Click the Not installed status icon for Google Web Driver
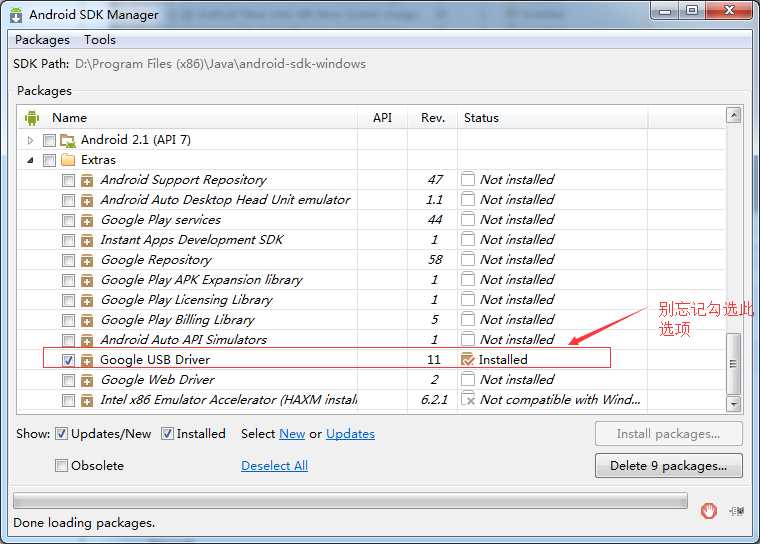The height and width of the screenshot is (544, 760). [x=468, y=379]
